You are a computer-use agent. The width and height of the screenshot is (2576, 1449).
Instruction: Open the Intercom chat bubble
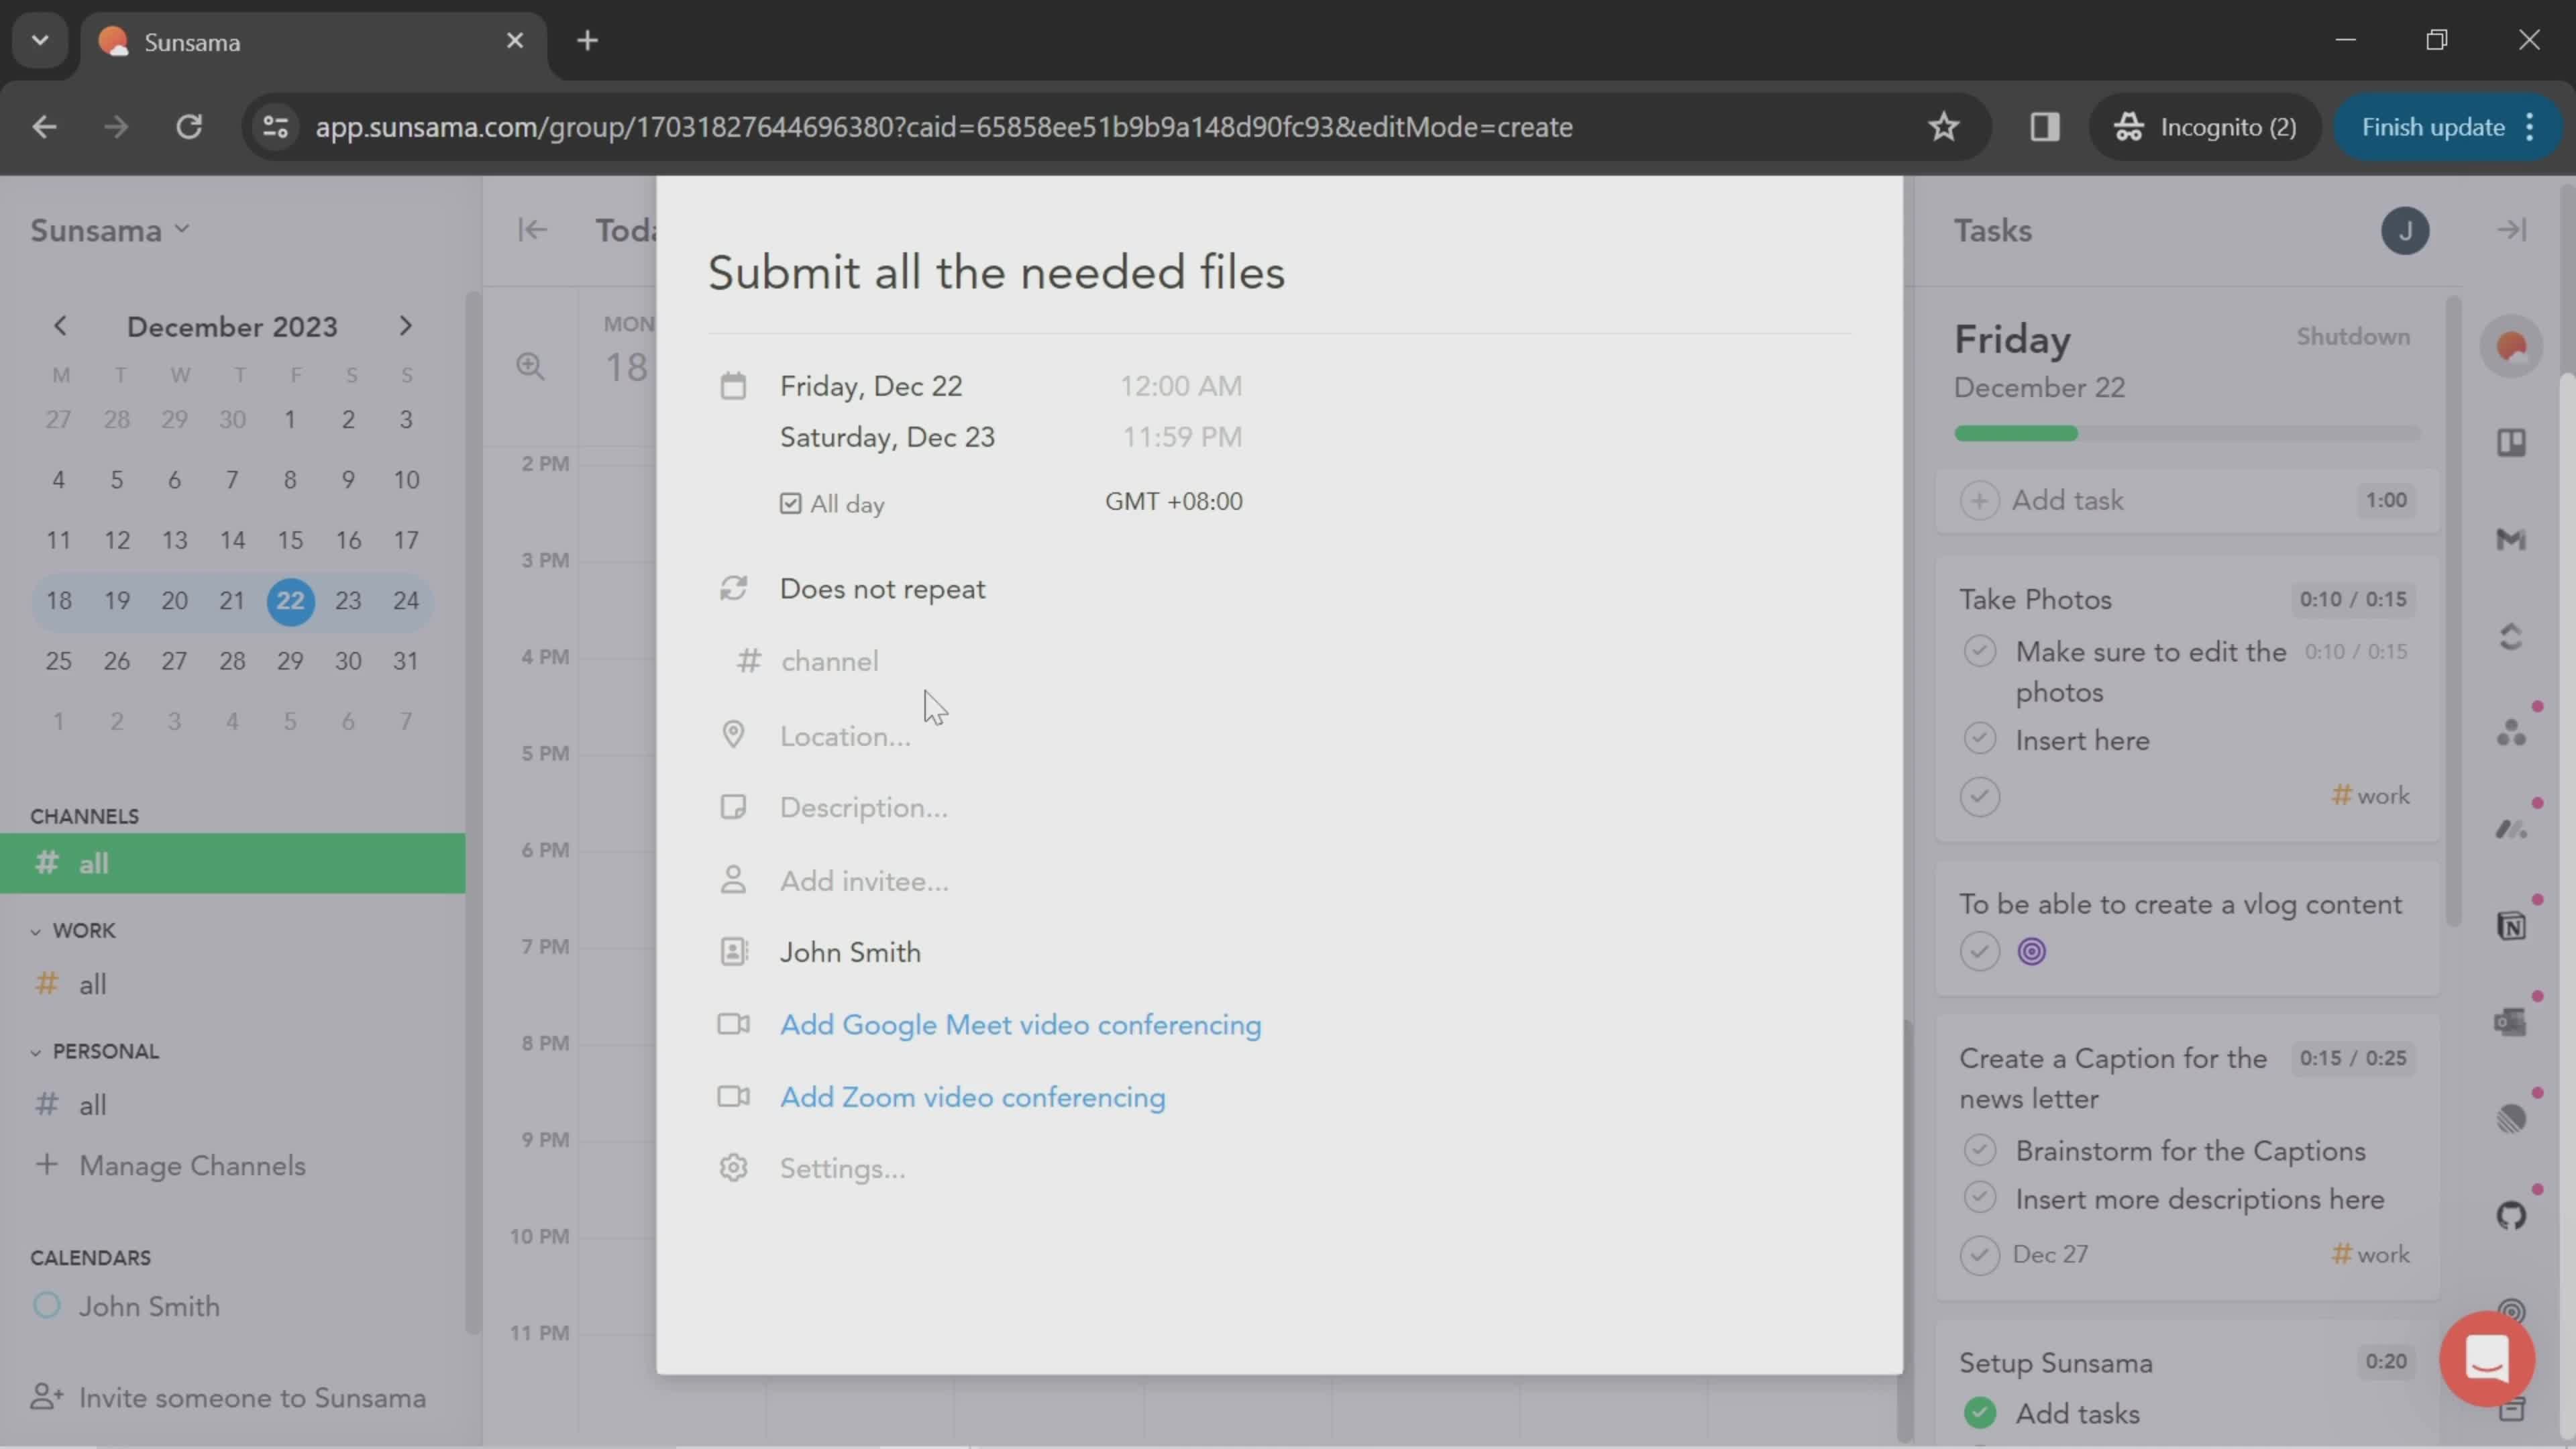2487,1358
